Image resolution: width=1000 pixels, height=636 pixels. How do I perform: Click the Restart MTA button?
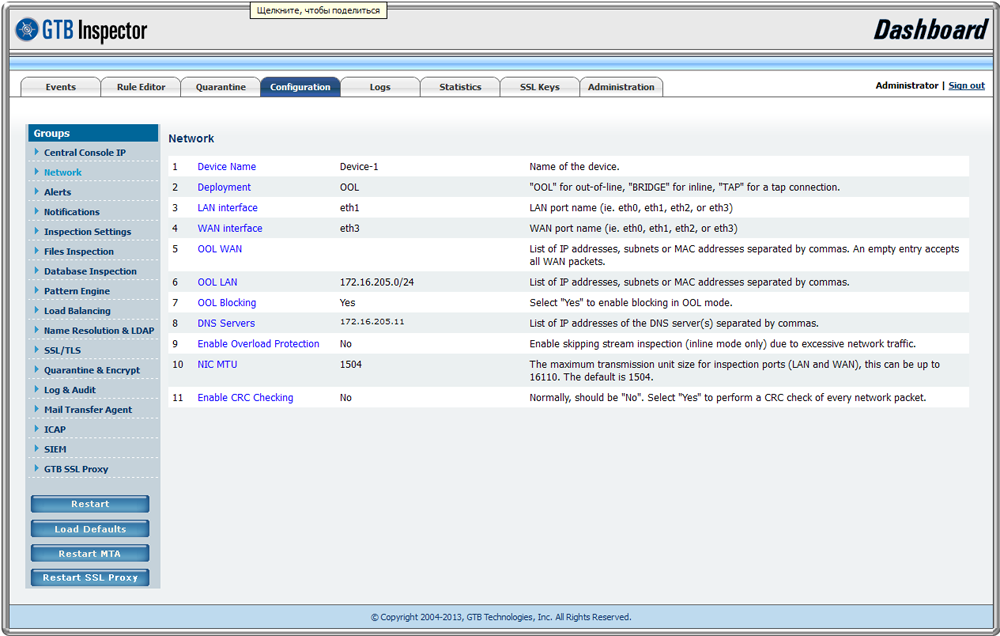(90, 554)
